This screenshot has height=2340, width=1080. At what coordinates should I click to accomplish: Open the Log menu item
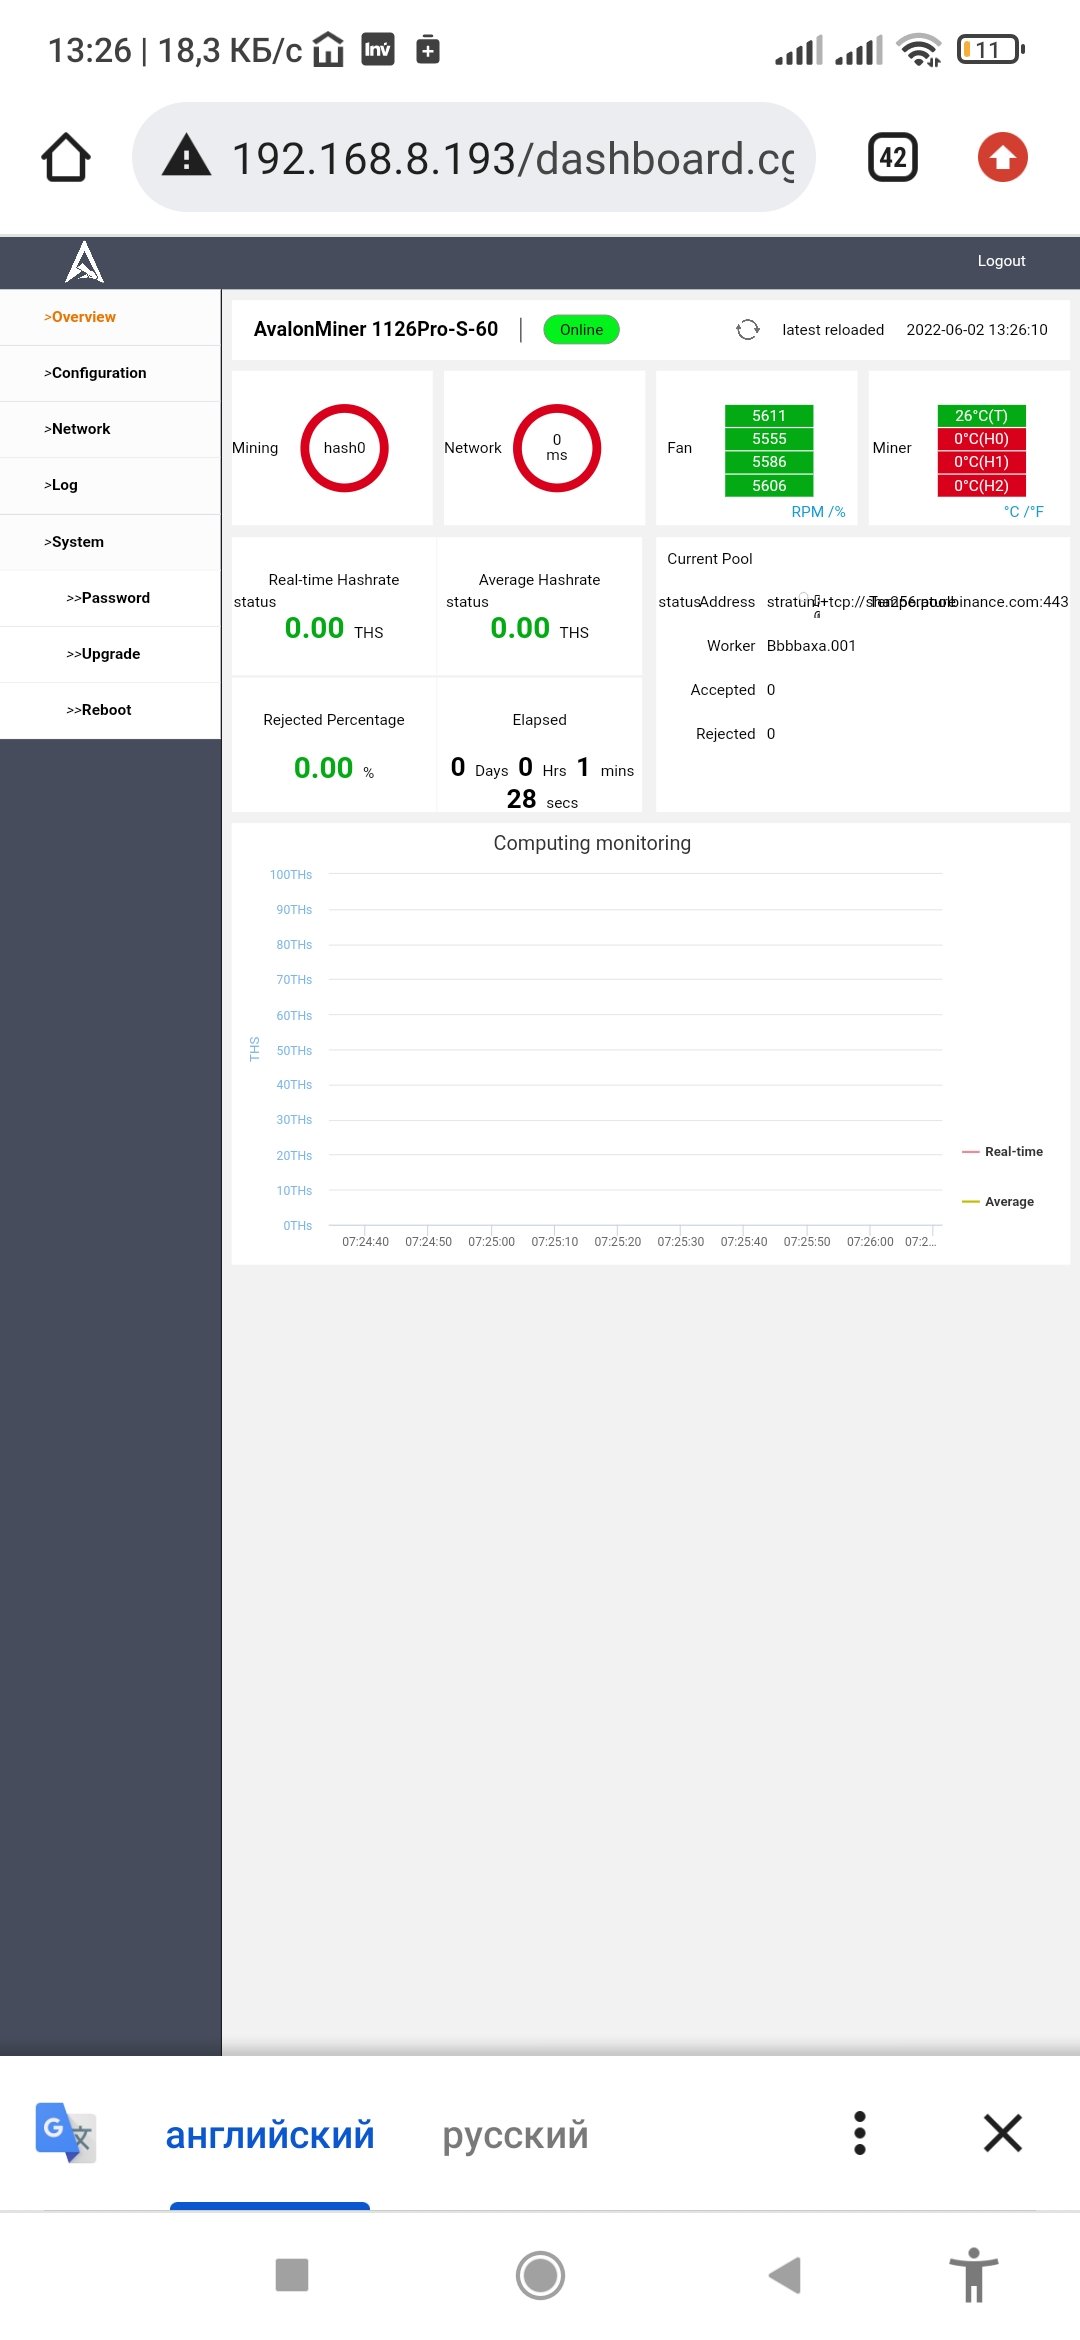tap(110, 485)
